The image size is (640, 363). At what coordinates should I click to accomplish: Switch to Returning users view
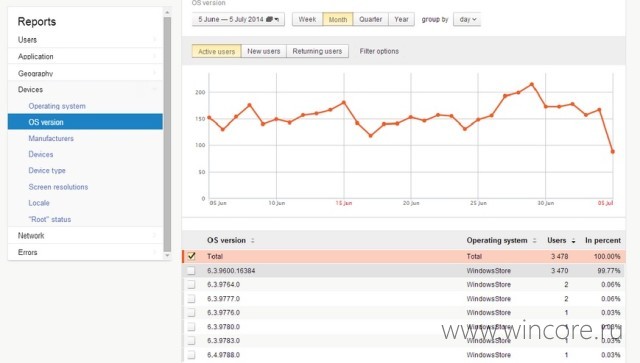317,51
